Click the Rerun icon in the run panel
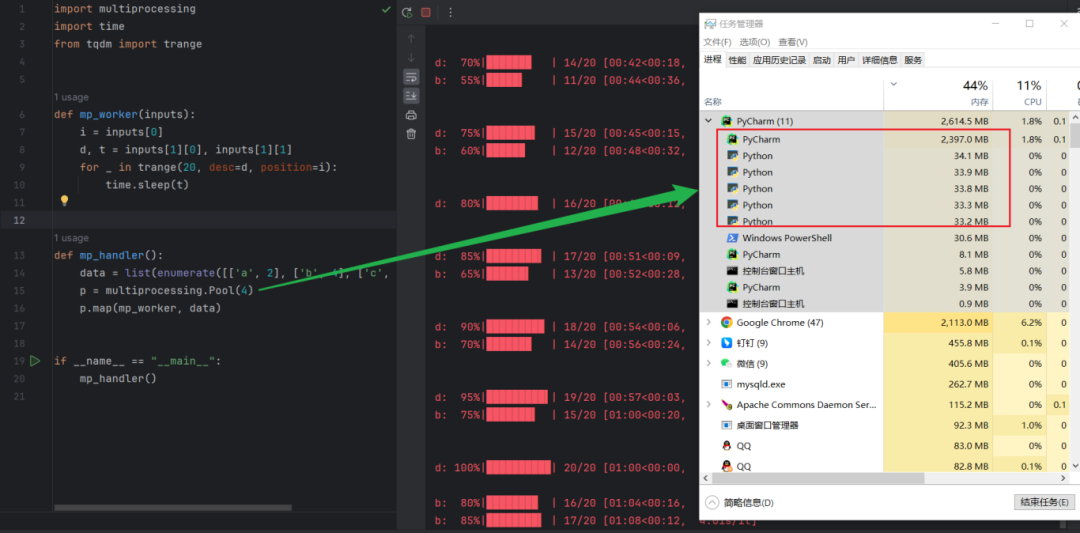 (x=408, y=12)
